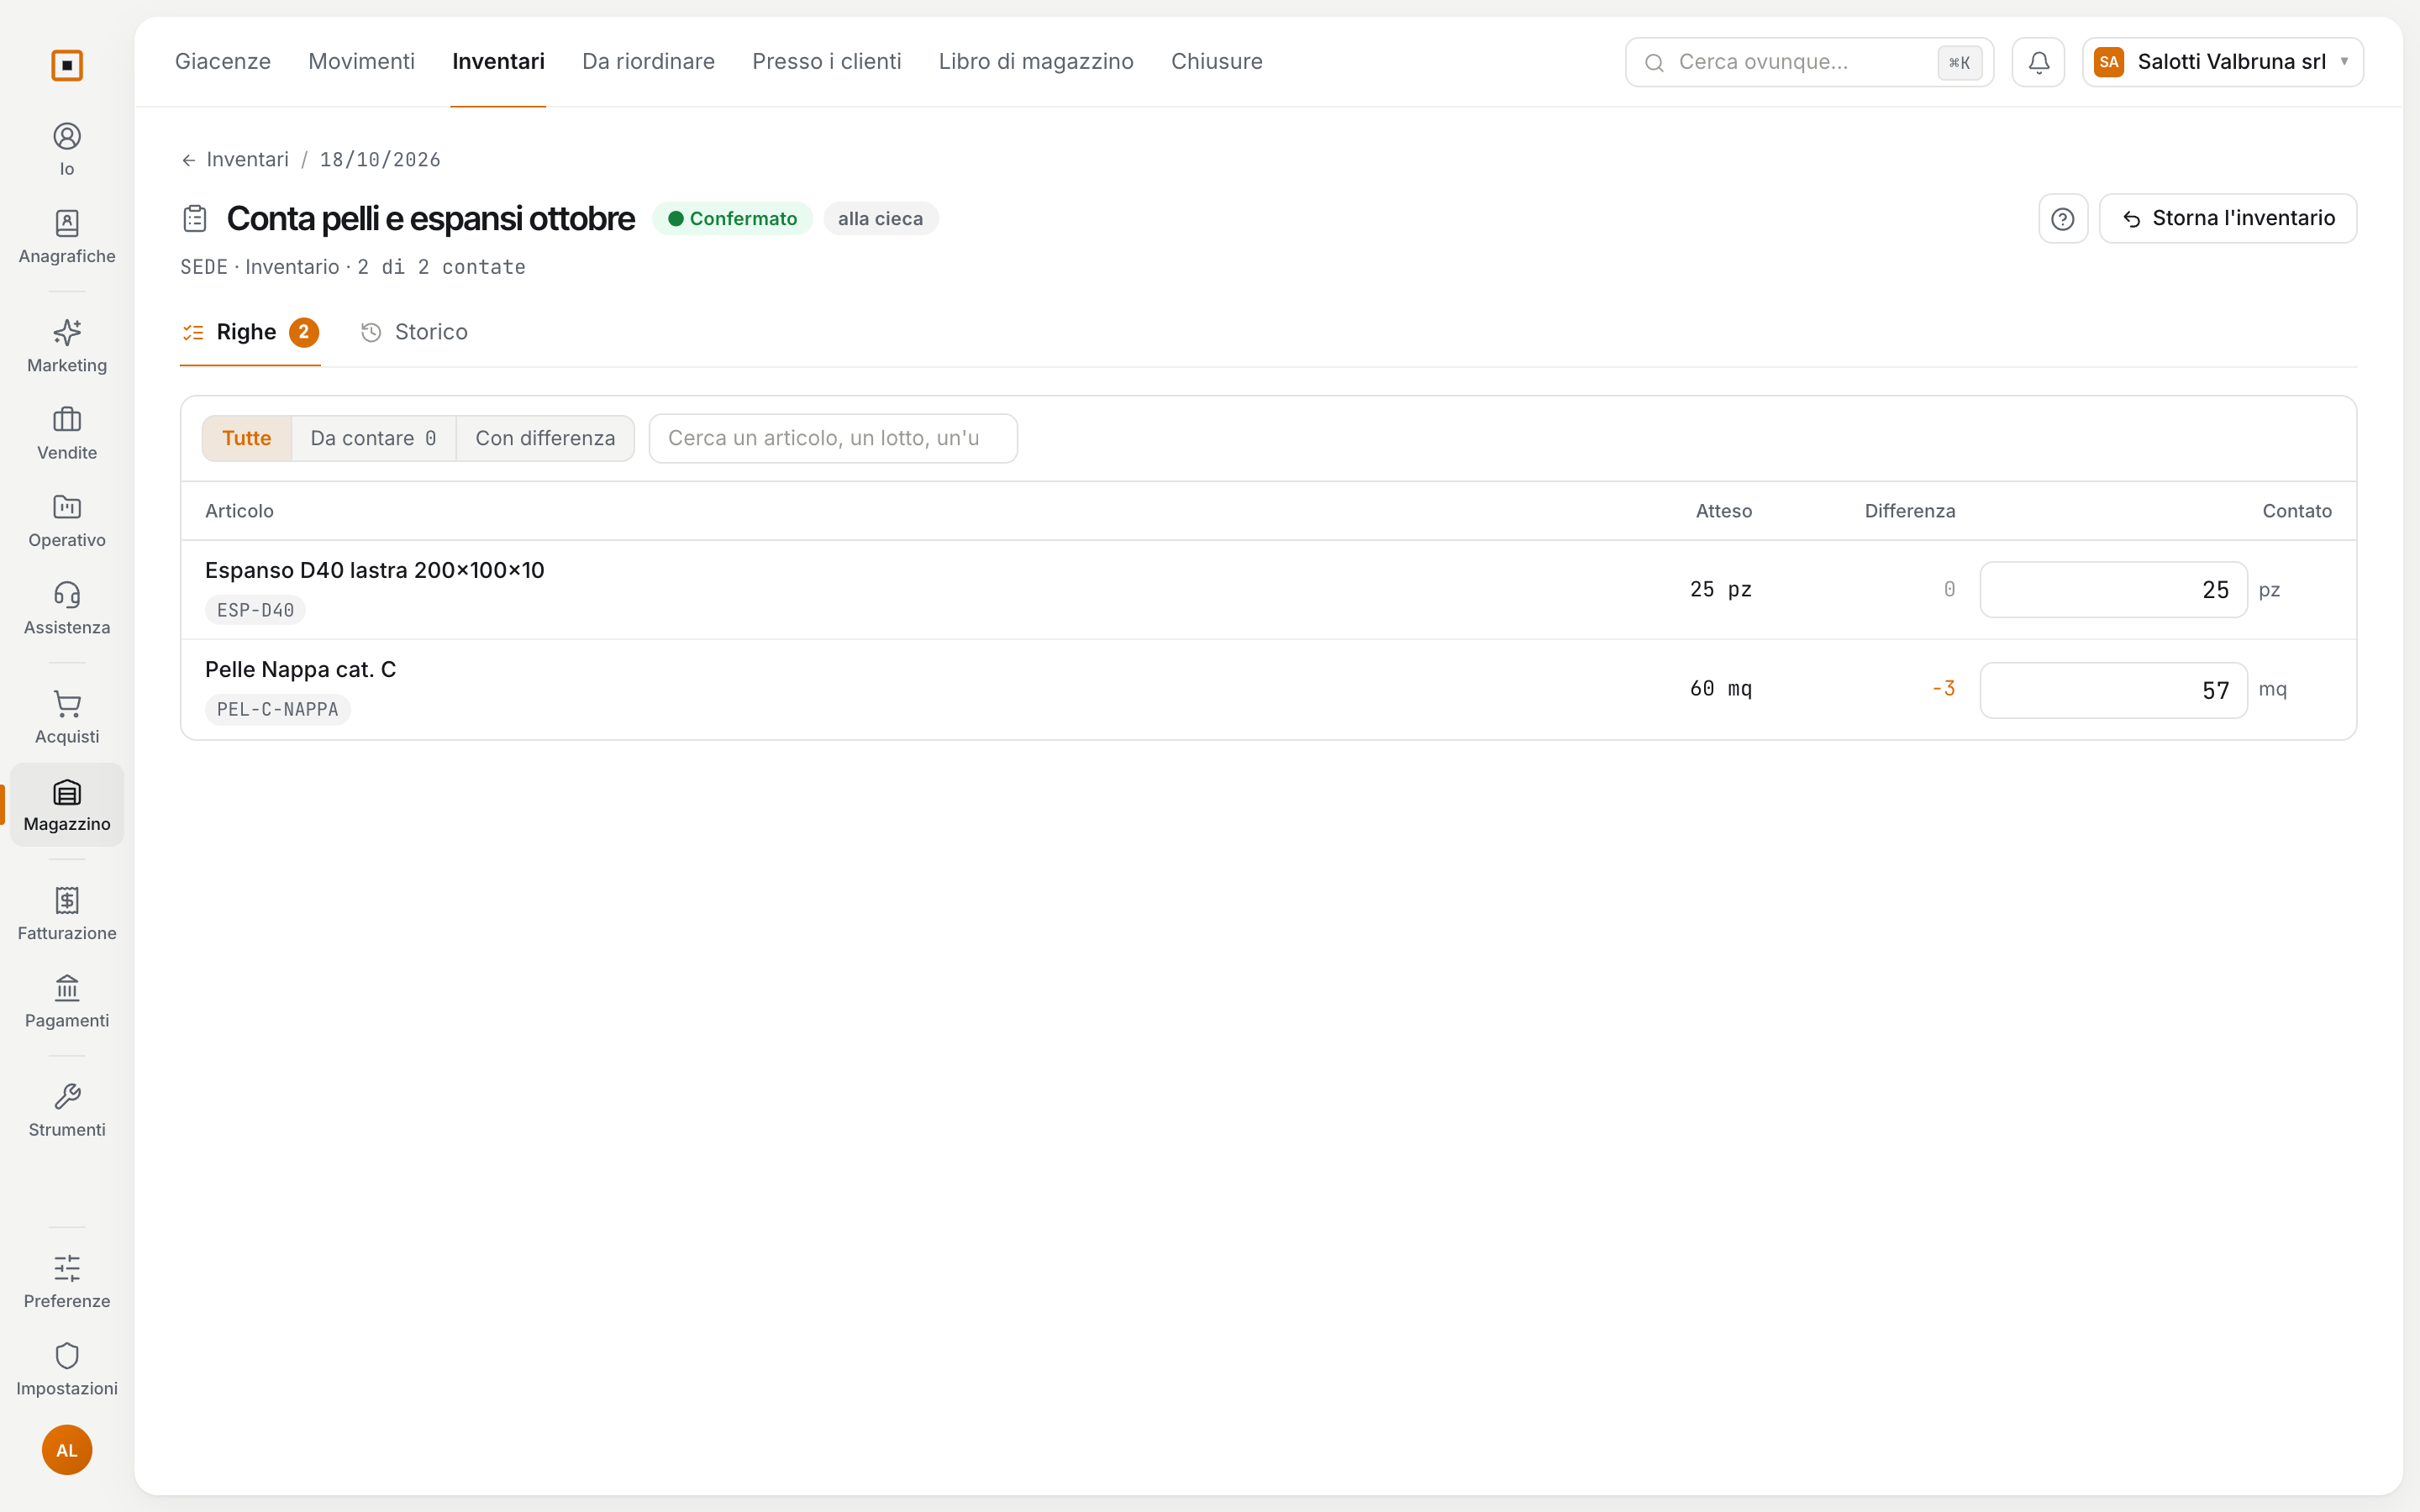This screenshot has width=2420, height=1512.
Task: Click the notifications bell icon
Action: (2038, 62)
